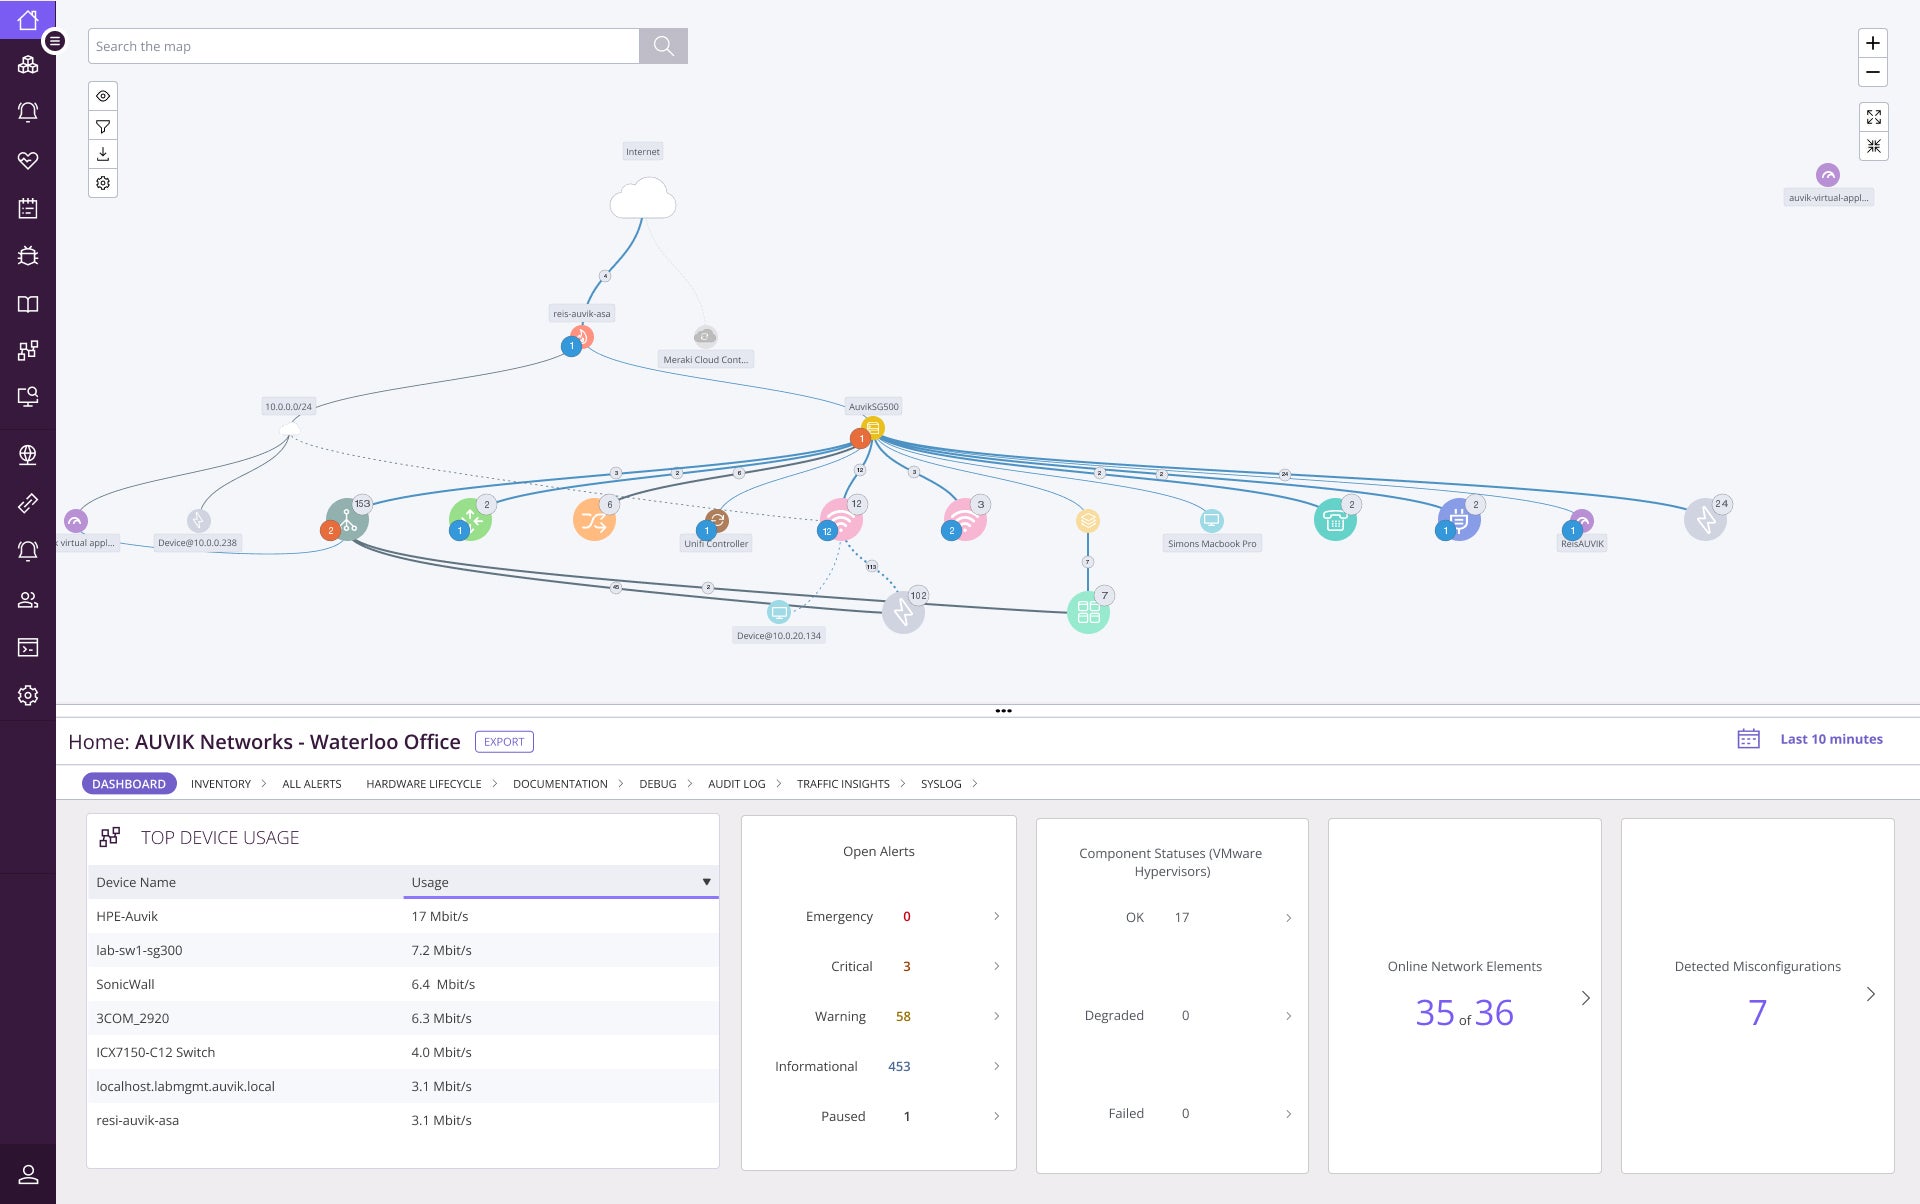
Task: Select the Simons Macbook Pro node
Action: [x=1212, y=520]
